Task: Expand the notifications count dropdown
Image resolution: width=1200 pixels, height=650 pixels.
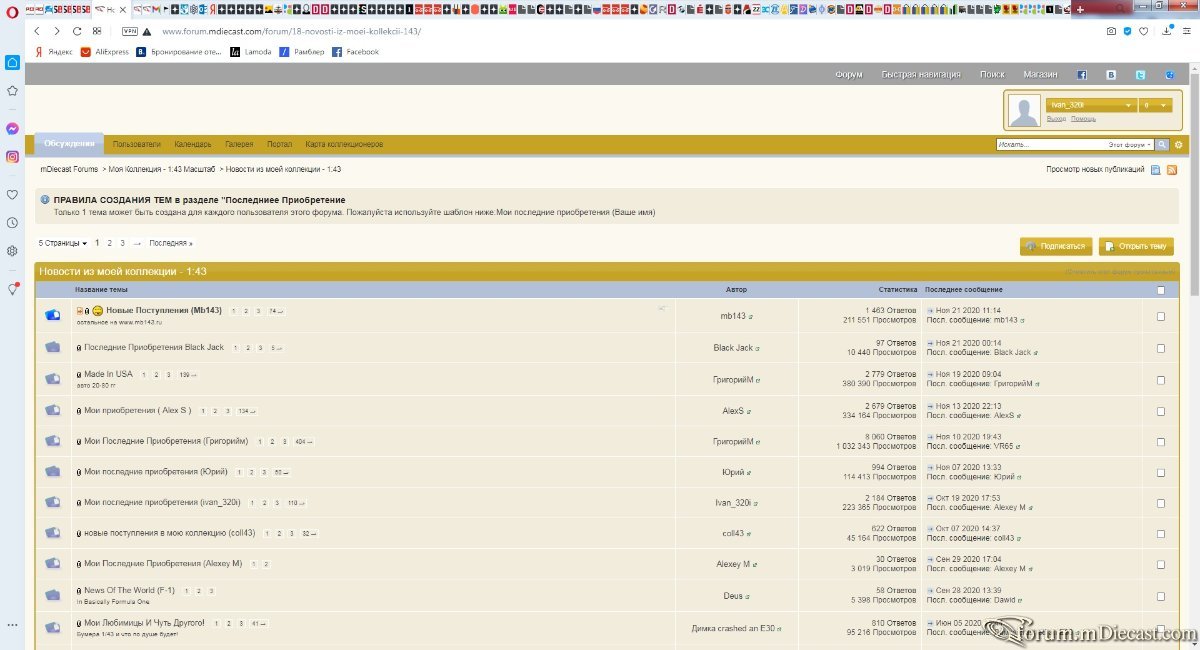Action: click(x=1156, y=105)
